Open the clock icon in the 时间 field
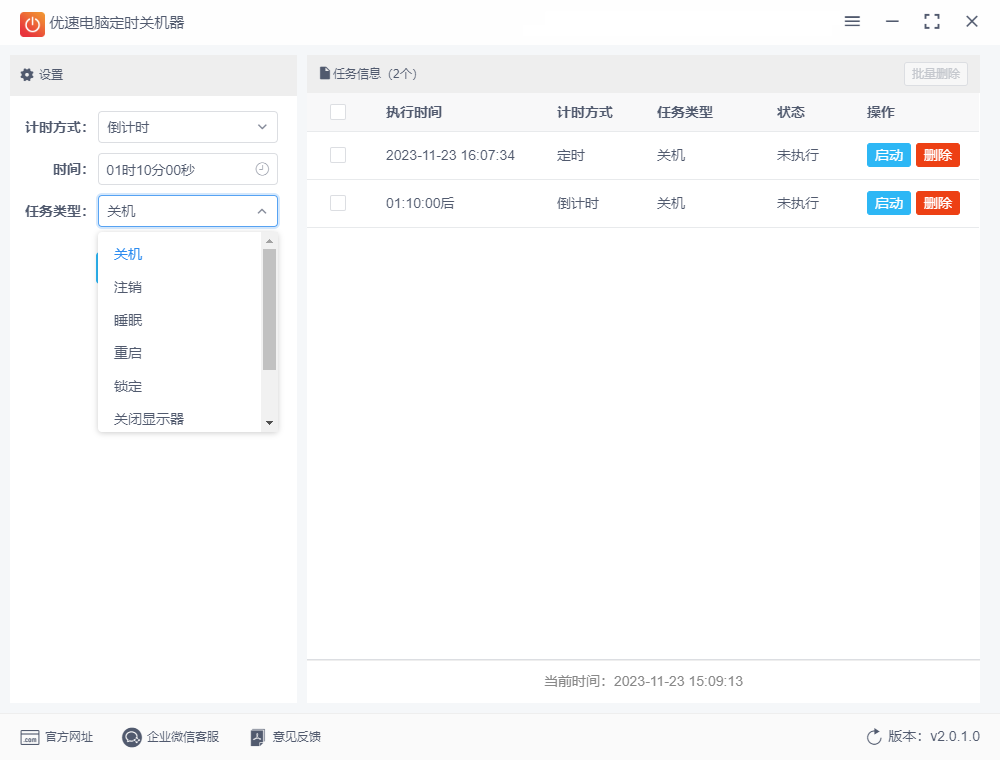Screen dimensions: 1000x760 (x=262, y=169)
